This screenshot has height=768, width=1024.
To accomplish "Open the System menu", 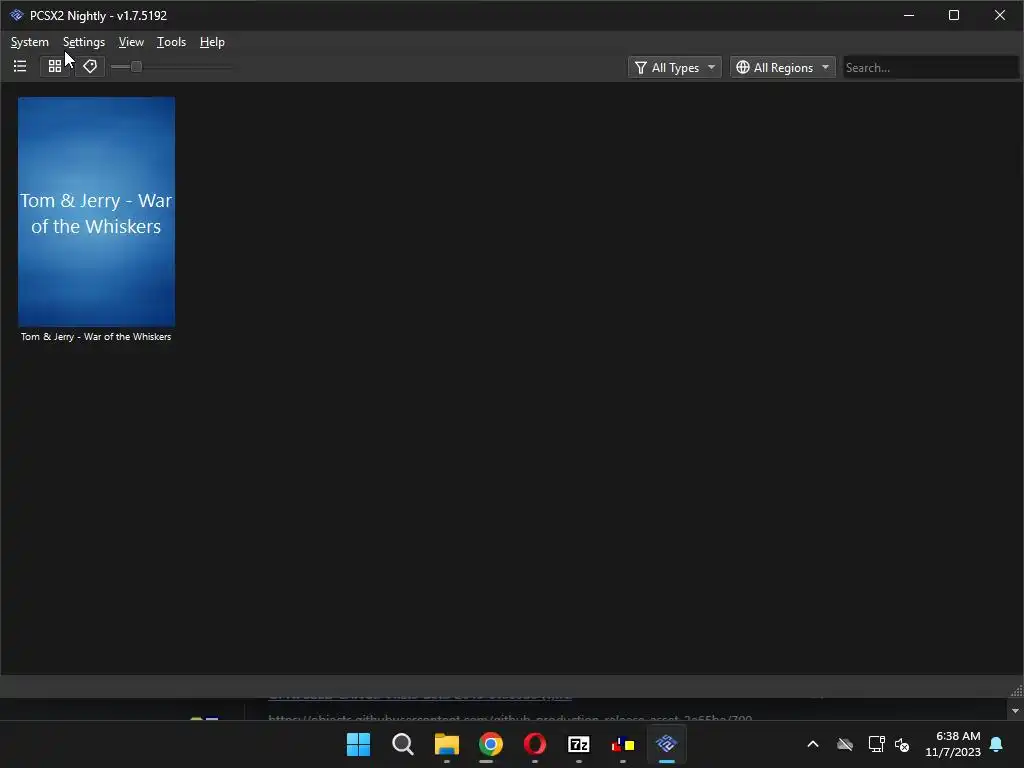I will (30, 42).
